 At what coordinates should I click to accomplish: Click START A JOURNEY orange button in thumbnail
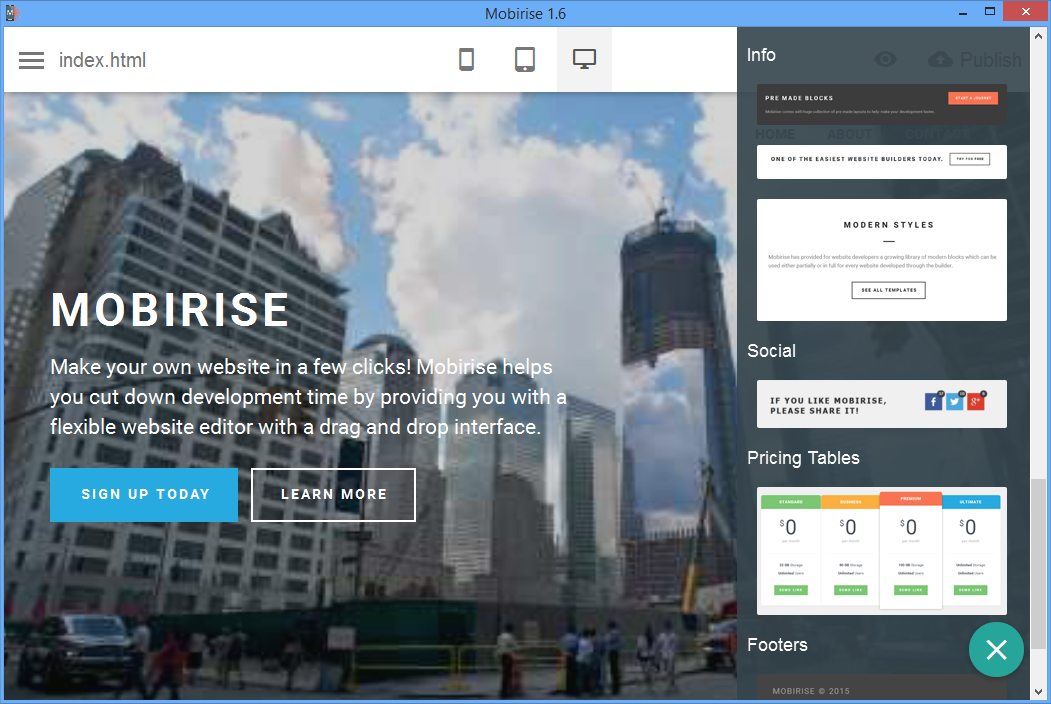click(973, 98)
